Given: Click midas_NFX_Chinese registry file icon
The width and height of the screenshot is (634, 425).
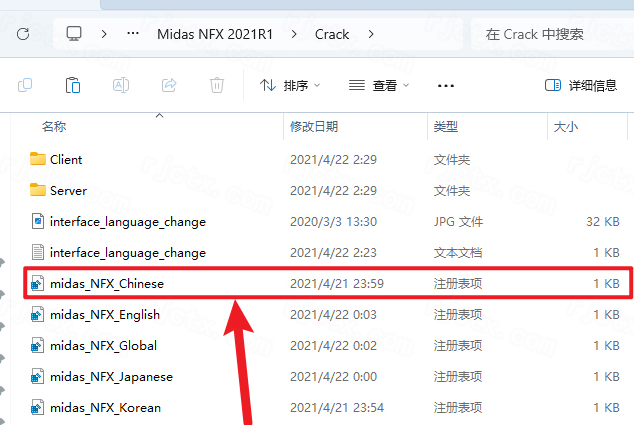Looking at the screenshot, I should point(37,283).
